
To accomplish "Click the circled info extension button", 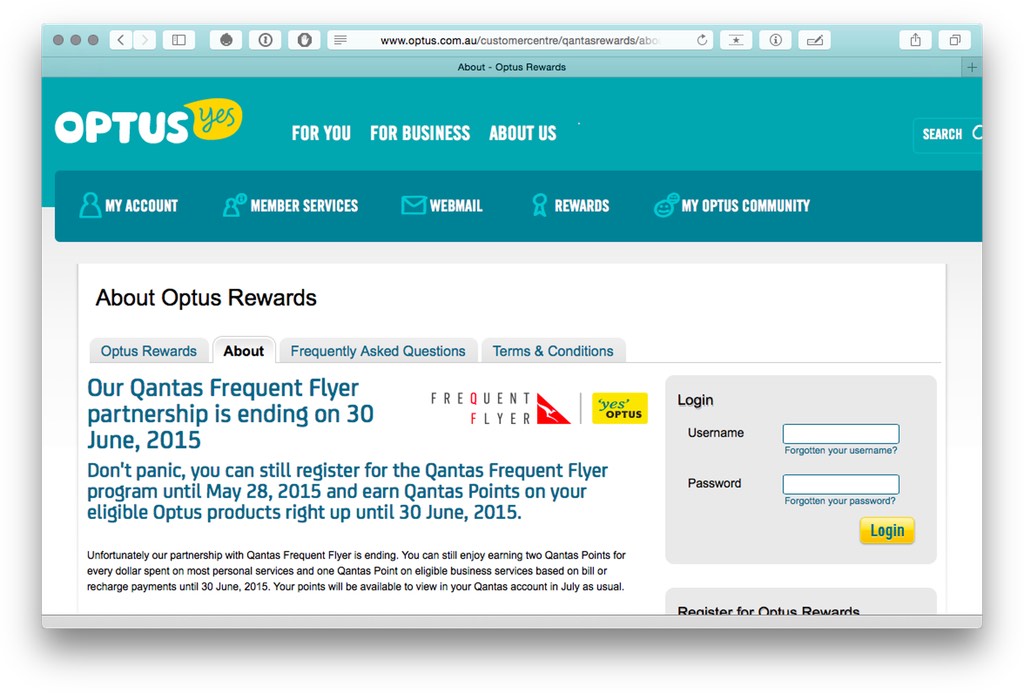I will [x=775, y=40].
